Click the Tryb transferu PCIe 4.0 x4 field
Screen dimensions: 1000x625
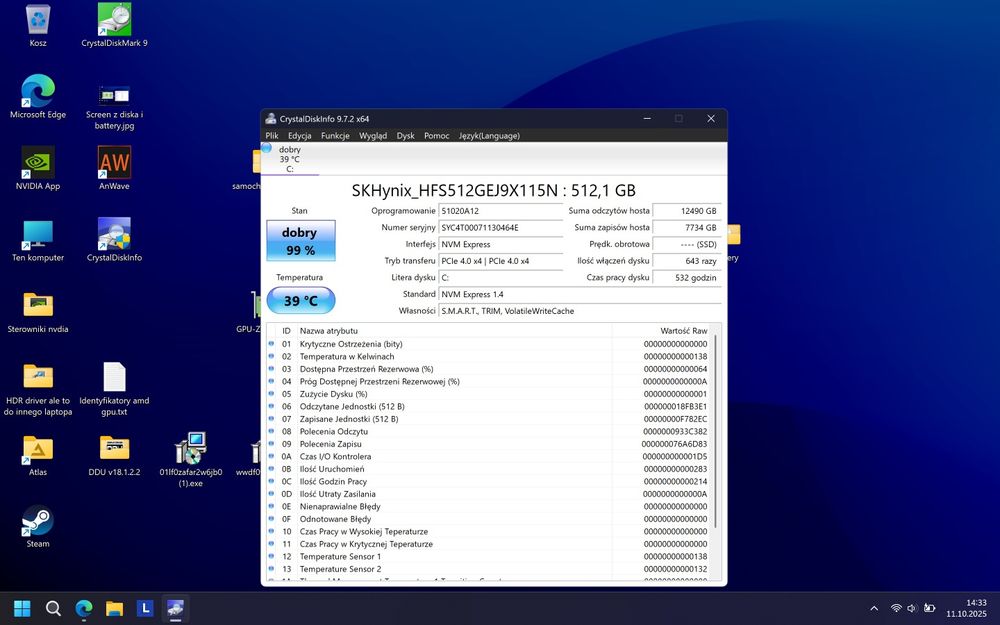click(501, 261)
